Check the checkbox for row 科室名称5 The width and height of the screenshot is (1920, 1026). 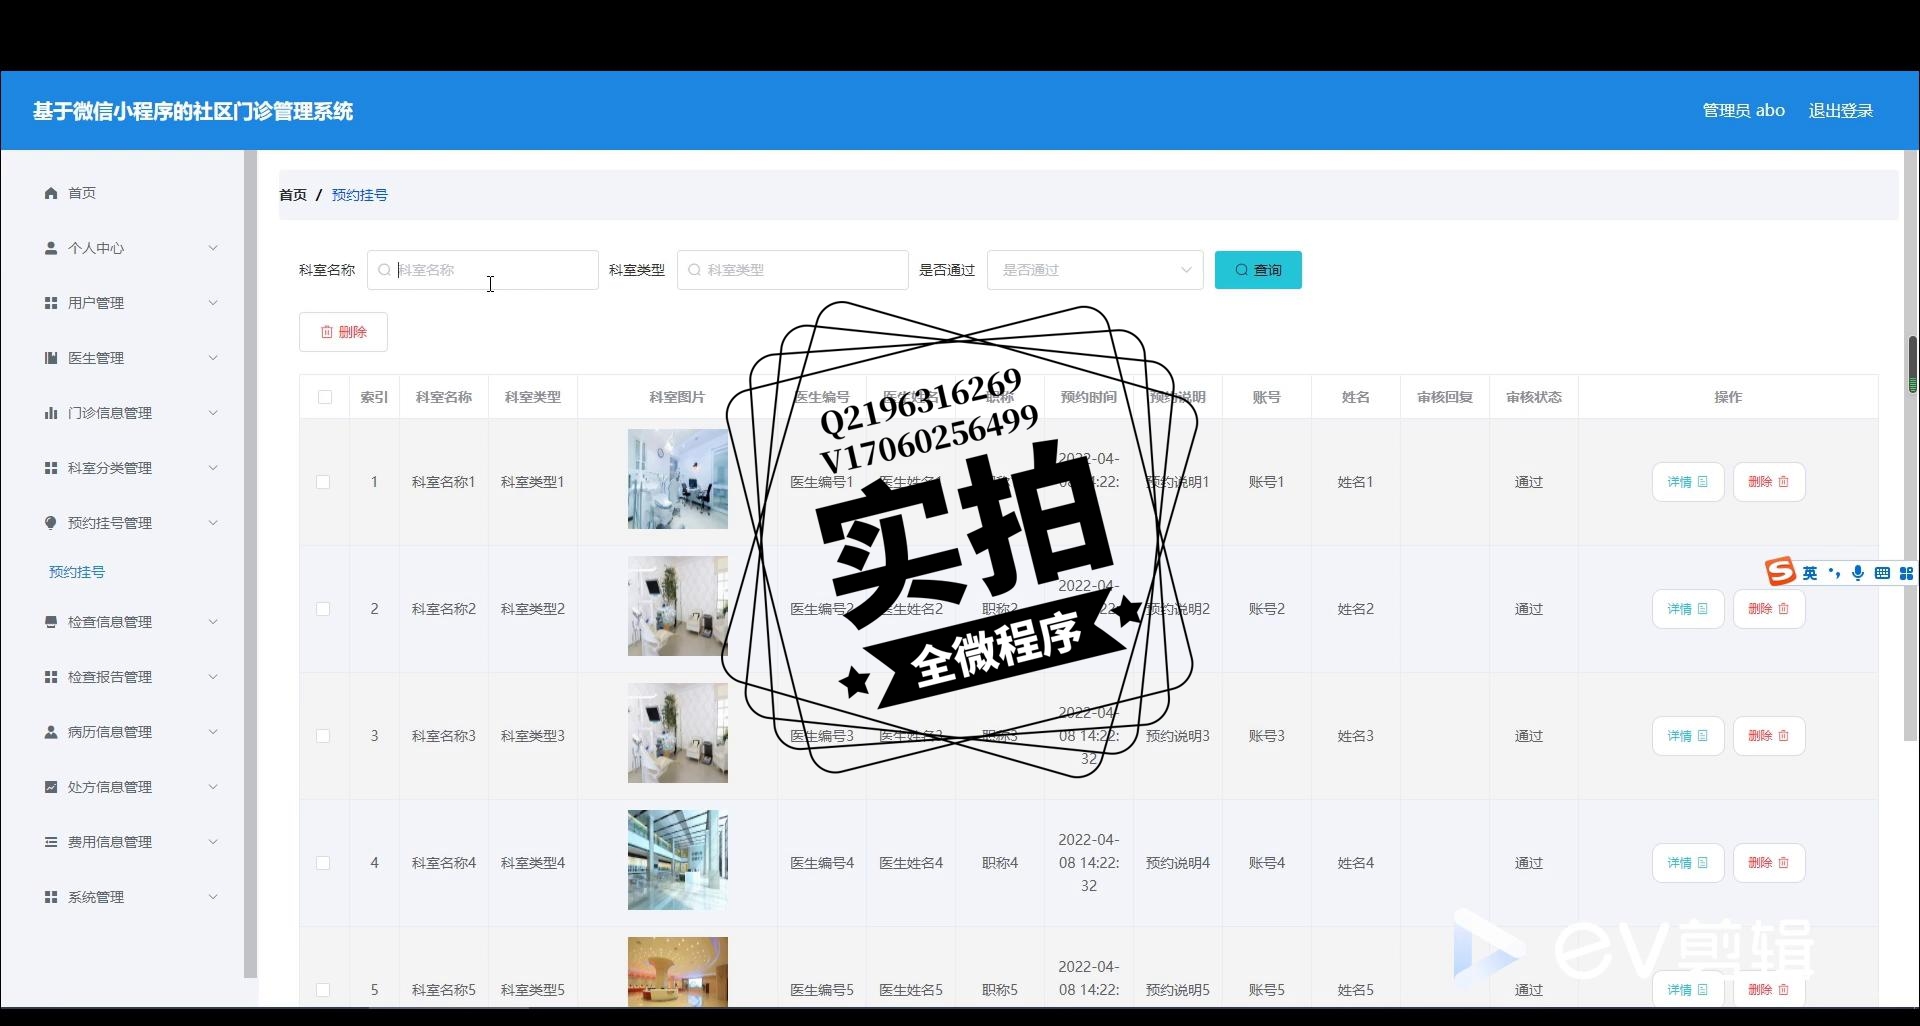click(x=323, y=990)
